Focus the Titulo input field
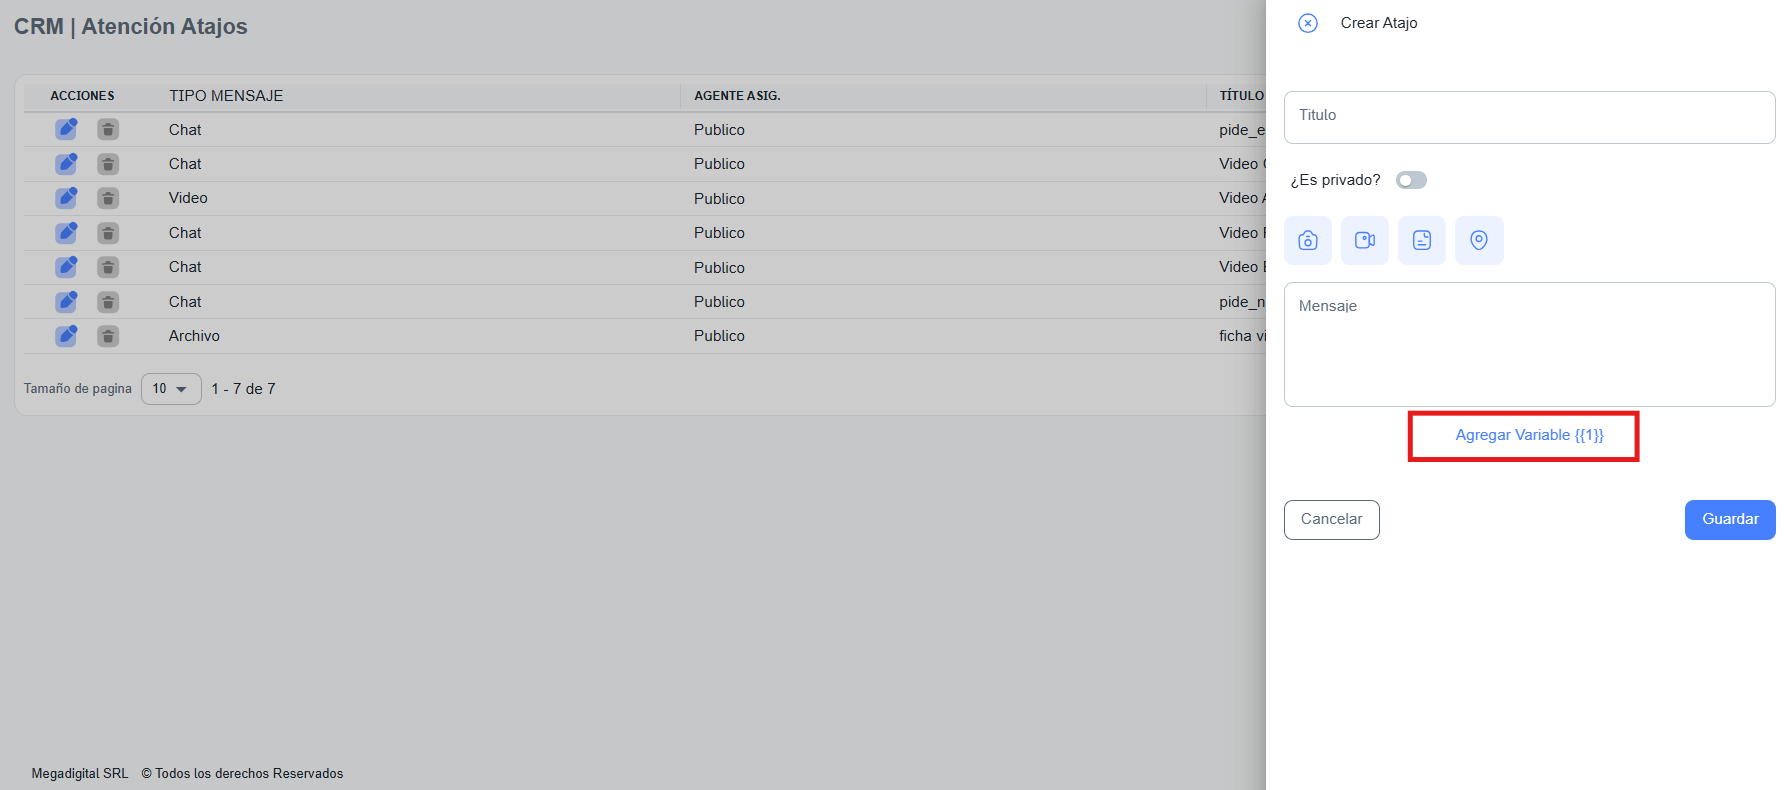1792x790 pixels. [x=1529, y=117]
